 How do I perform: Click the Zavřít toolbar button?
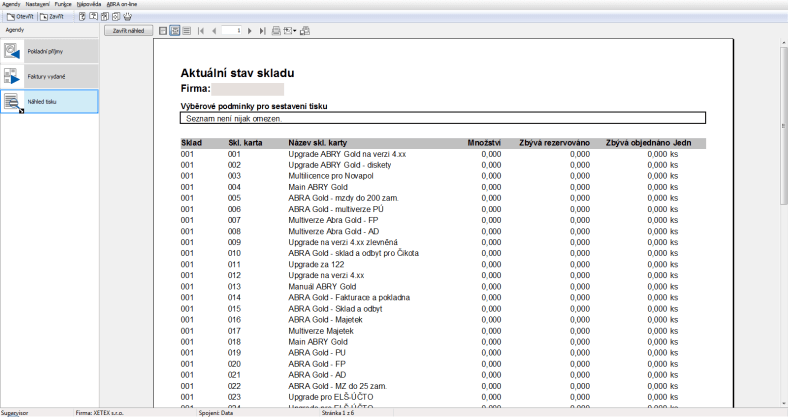[x=52, y=17]
